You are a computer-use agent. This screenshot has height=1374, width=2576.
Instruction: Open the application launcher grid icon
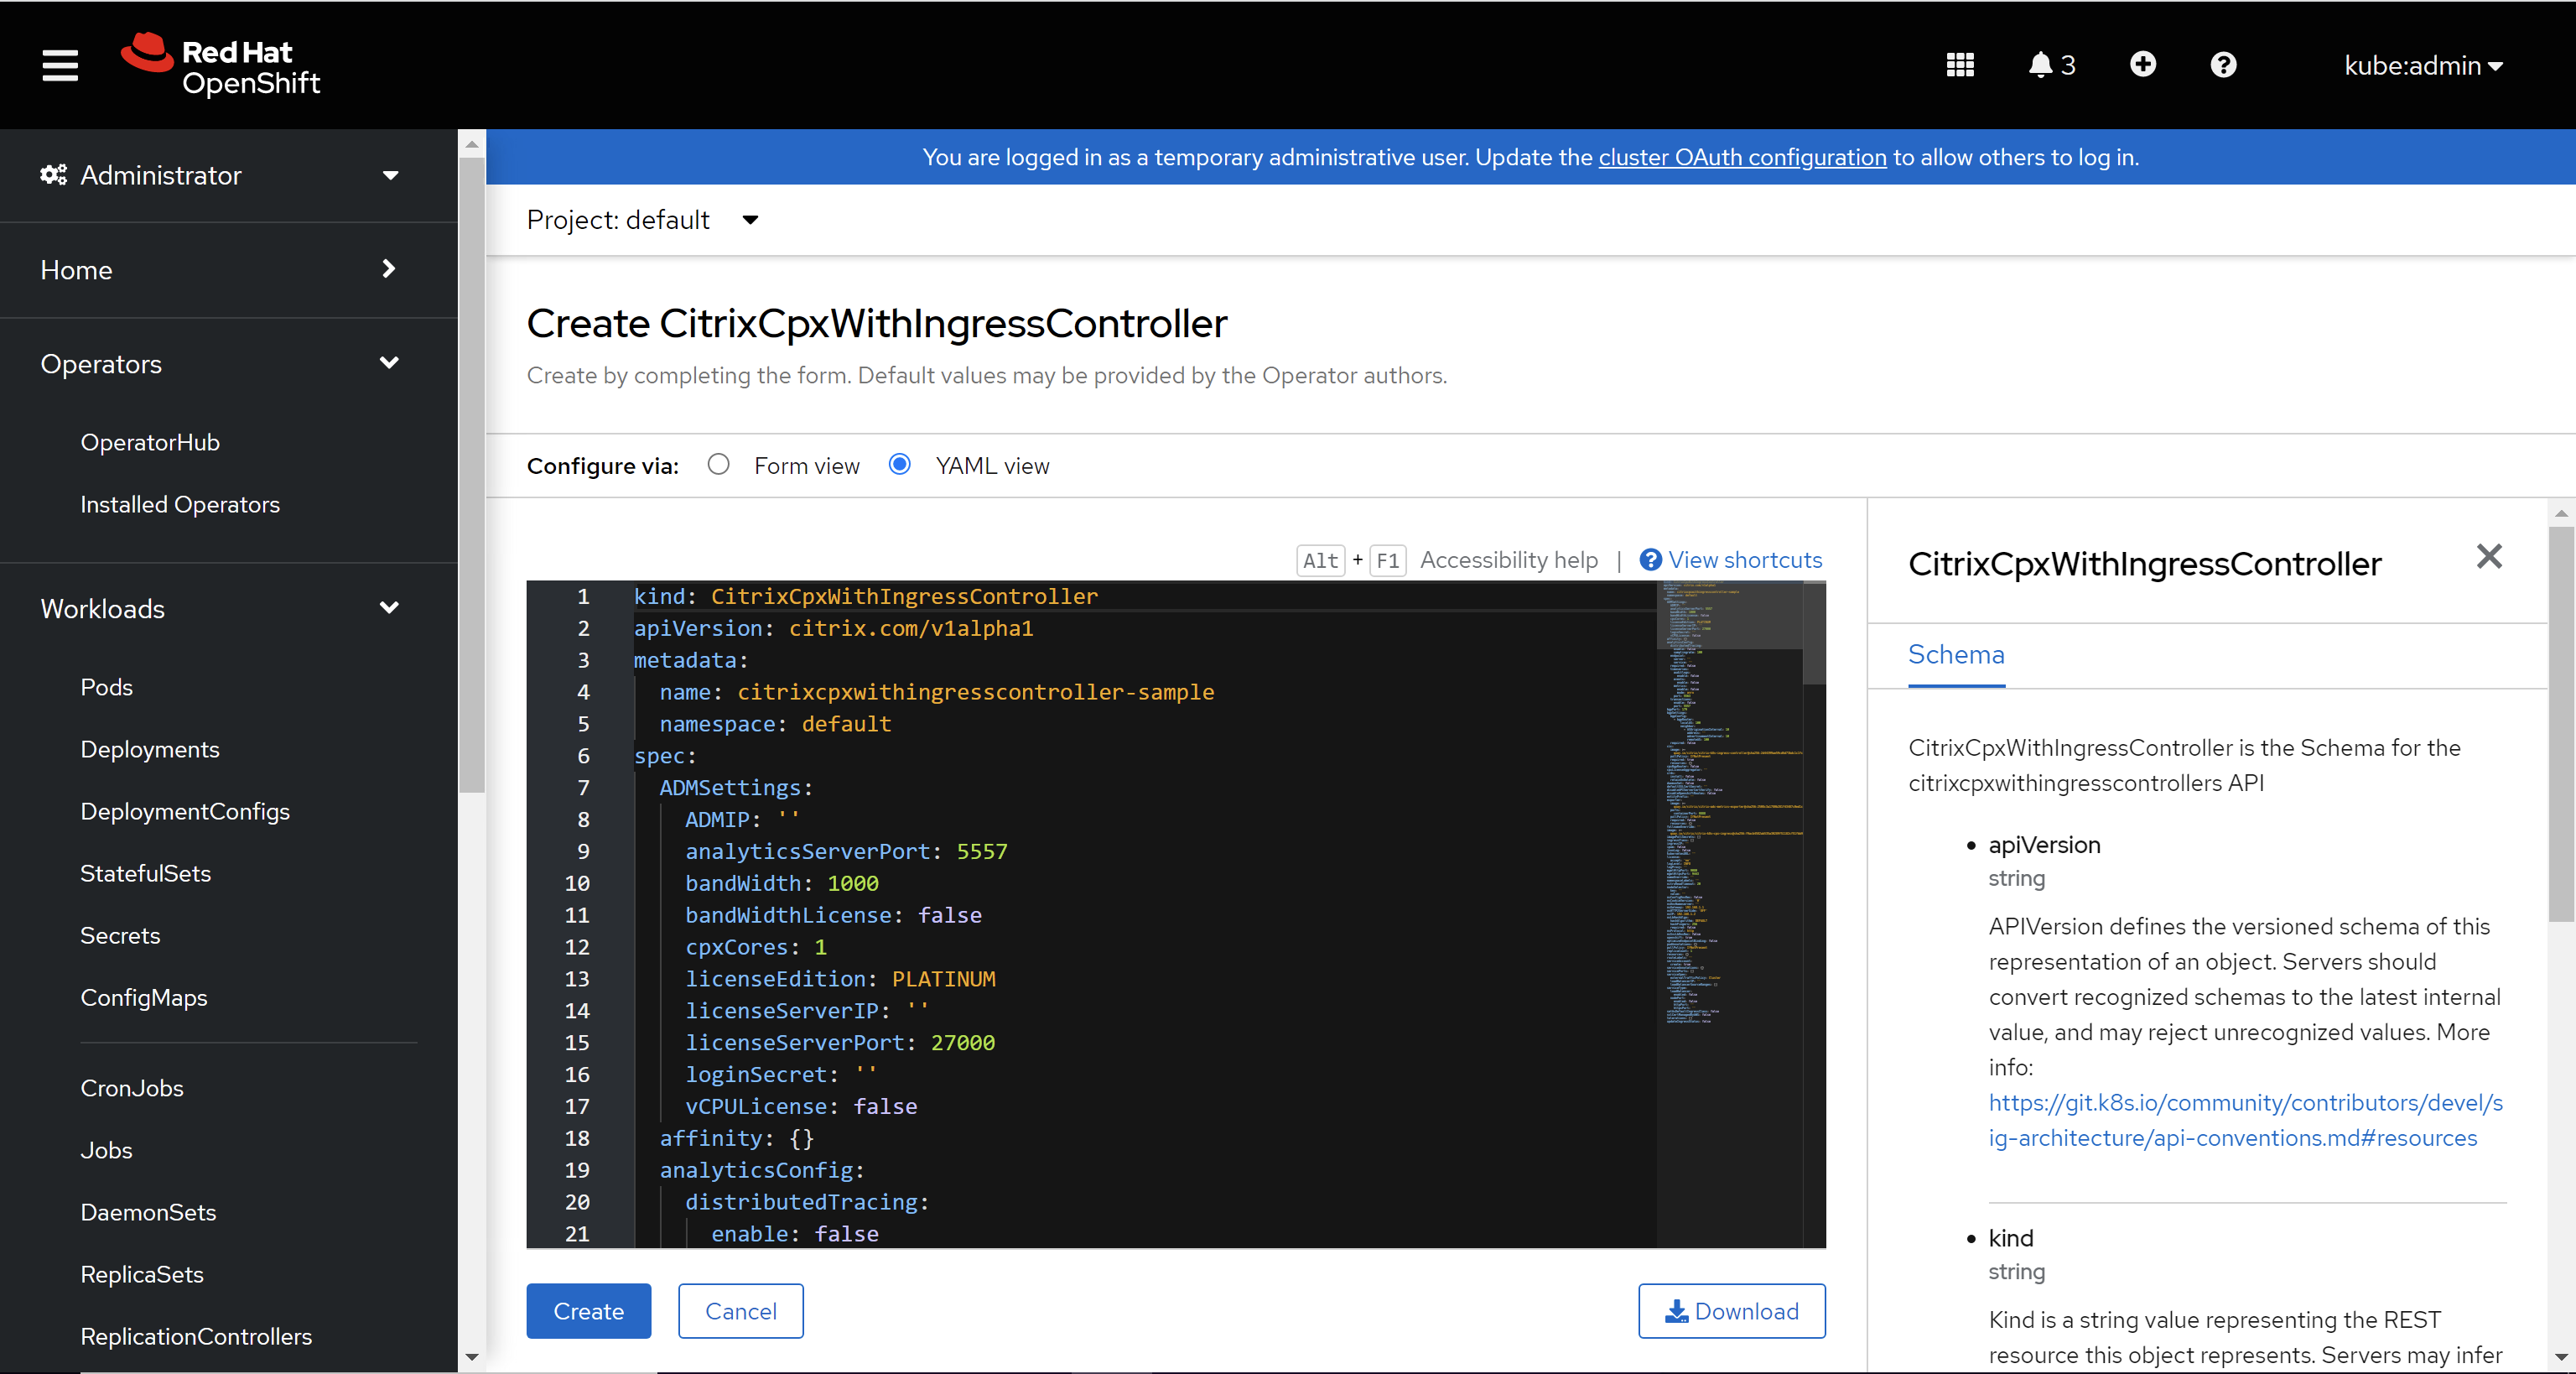[x=1960, y=65]
